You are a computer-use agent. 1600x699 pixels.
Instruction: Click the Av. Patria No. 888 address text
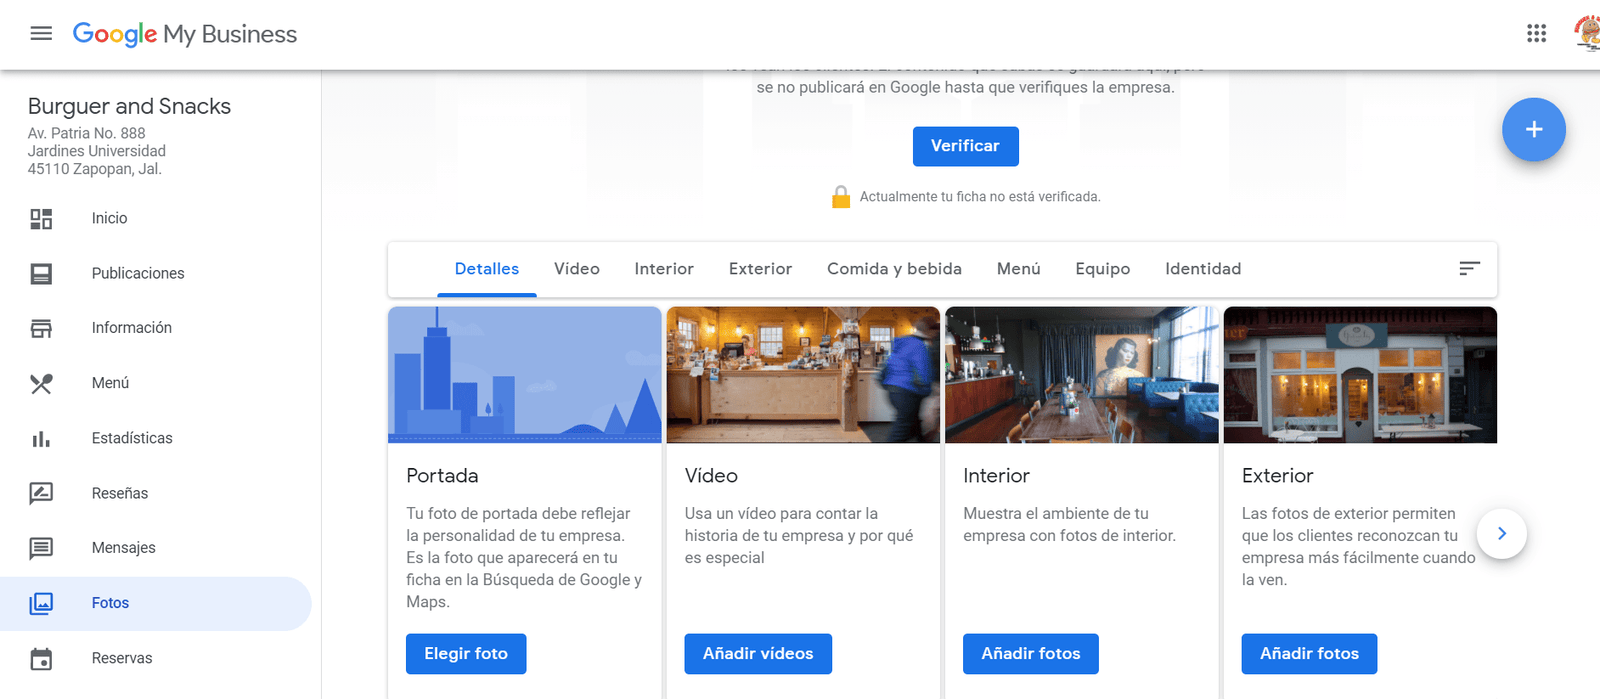point(86,133)
